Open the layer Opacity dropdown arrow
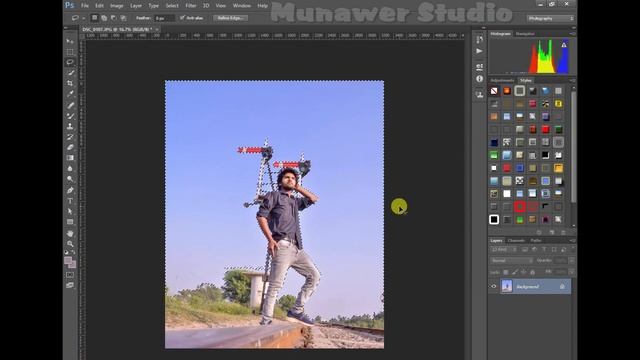The image size is (640, 360). pos(571,260)
